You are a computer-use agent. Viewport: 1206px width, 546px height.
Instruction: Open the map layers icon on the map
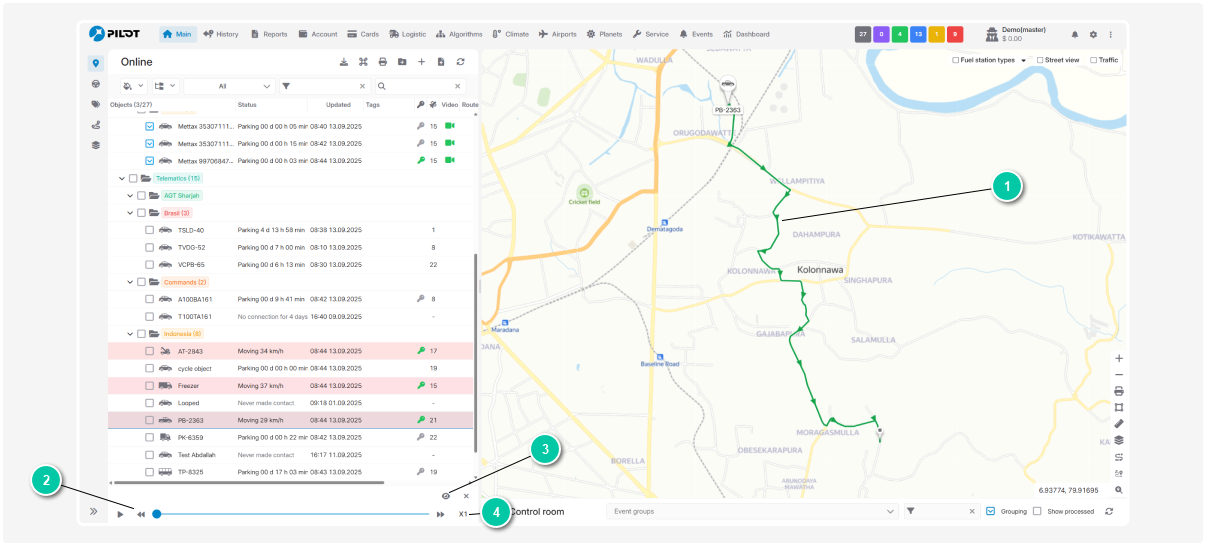point(1118,440)
